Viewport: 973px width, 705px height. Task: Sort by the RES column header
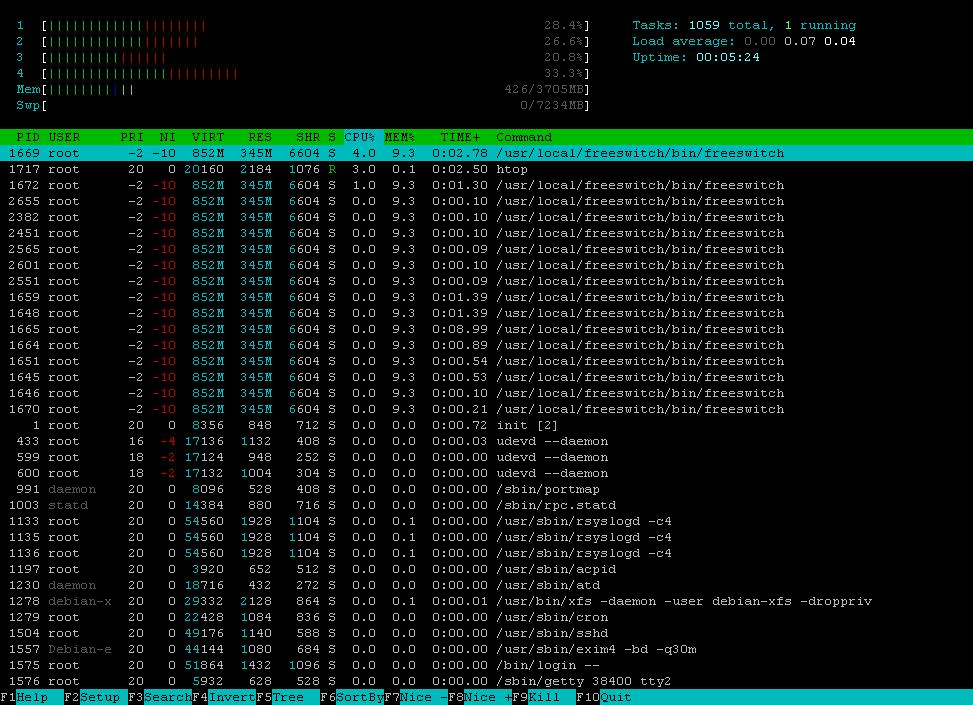click(x=260, y=137)
